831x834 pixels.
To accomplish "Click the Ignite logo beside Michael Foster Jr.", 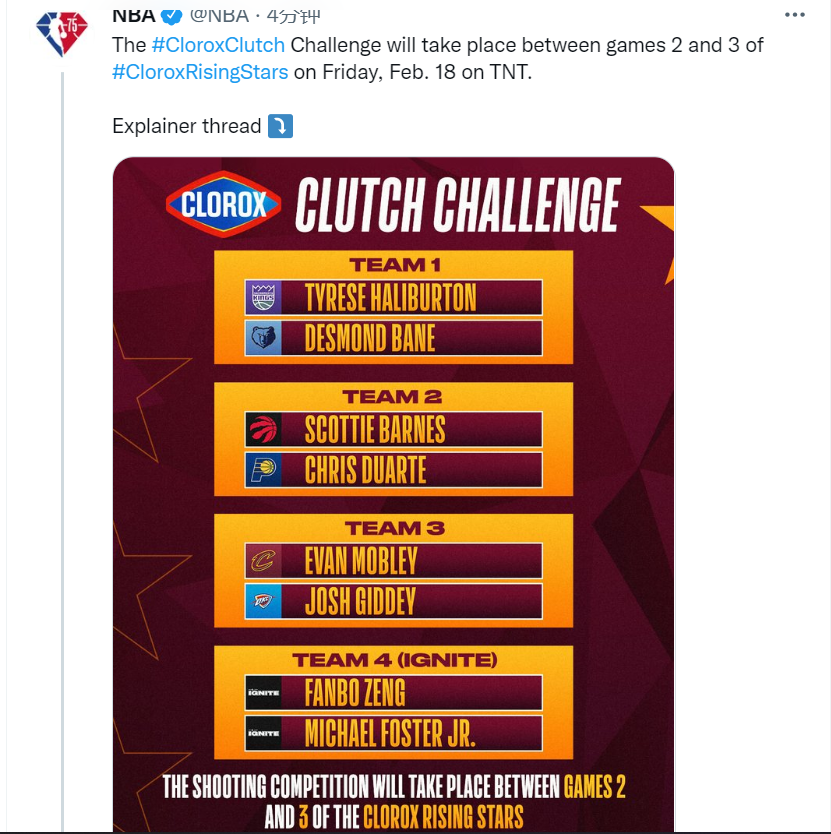I will coord(263,733).
